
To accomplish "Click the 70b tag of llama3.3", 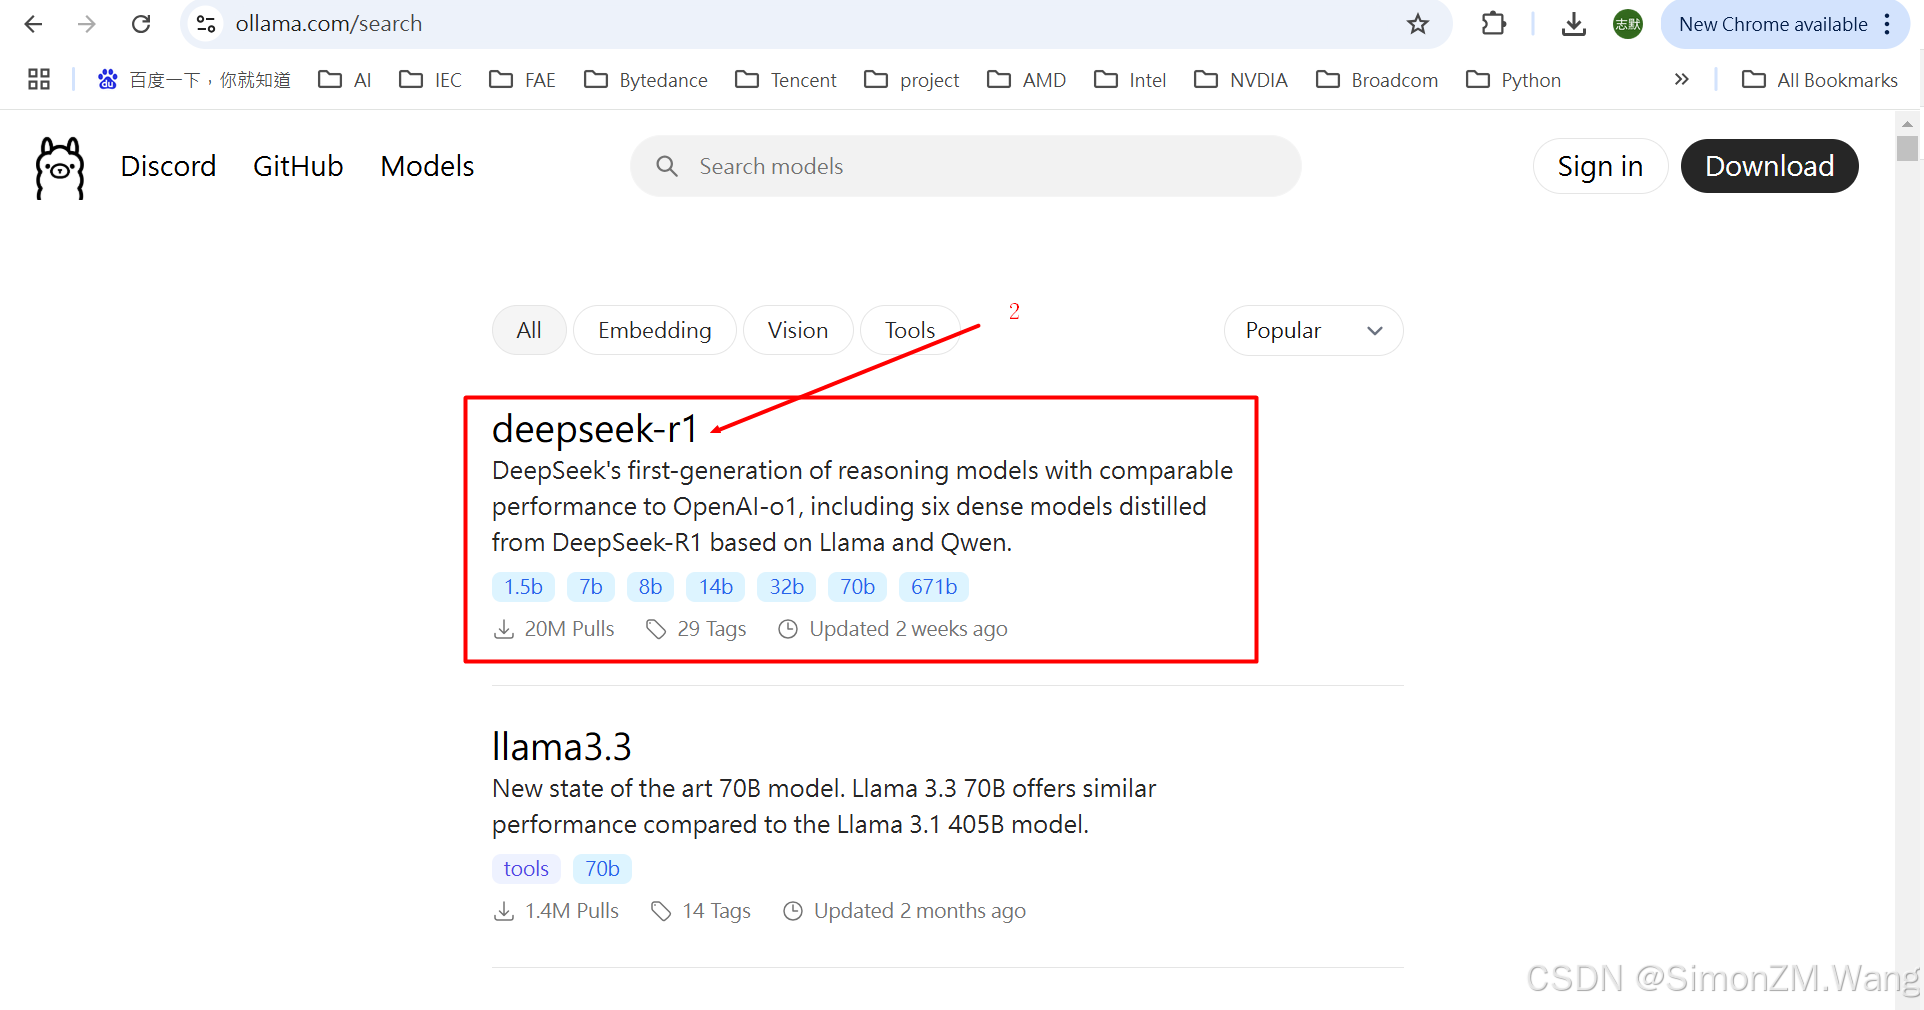I will click(602, 869).
